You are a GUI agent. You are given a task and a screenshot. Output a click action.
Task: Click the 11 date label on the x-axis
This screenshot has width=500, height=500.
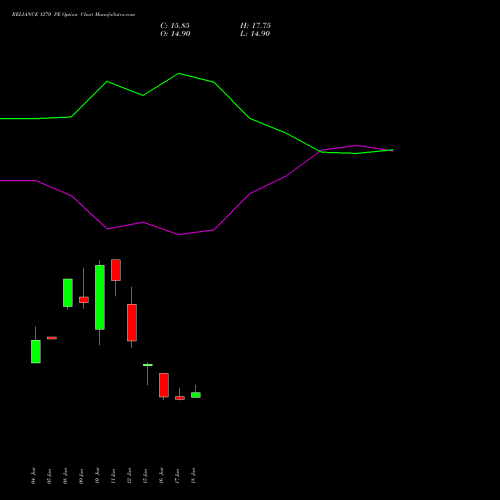pyautogui.click(x=113, y=476)
